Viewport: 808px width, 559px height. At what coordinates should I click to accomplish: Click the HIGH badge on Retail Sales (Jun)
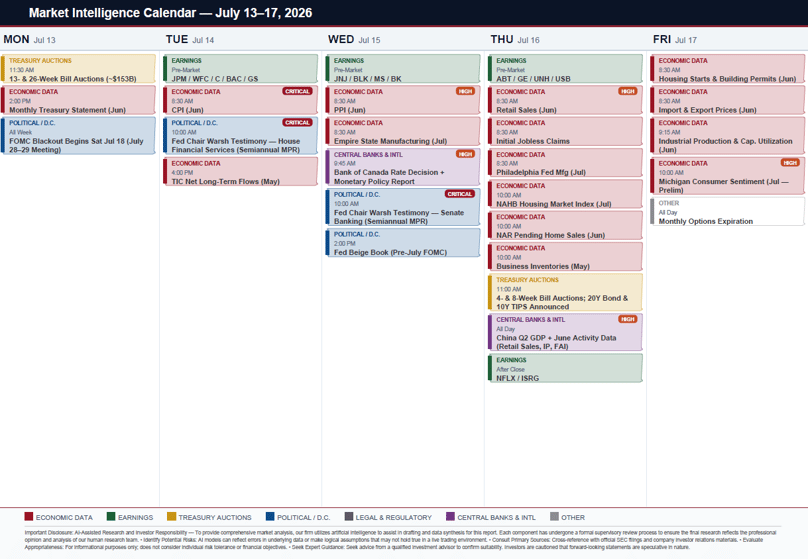628,91
